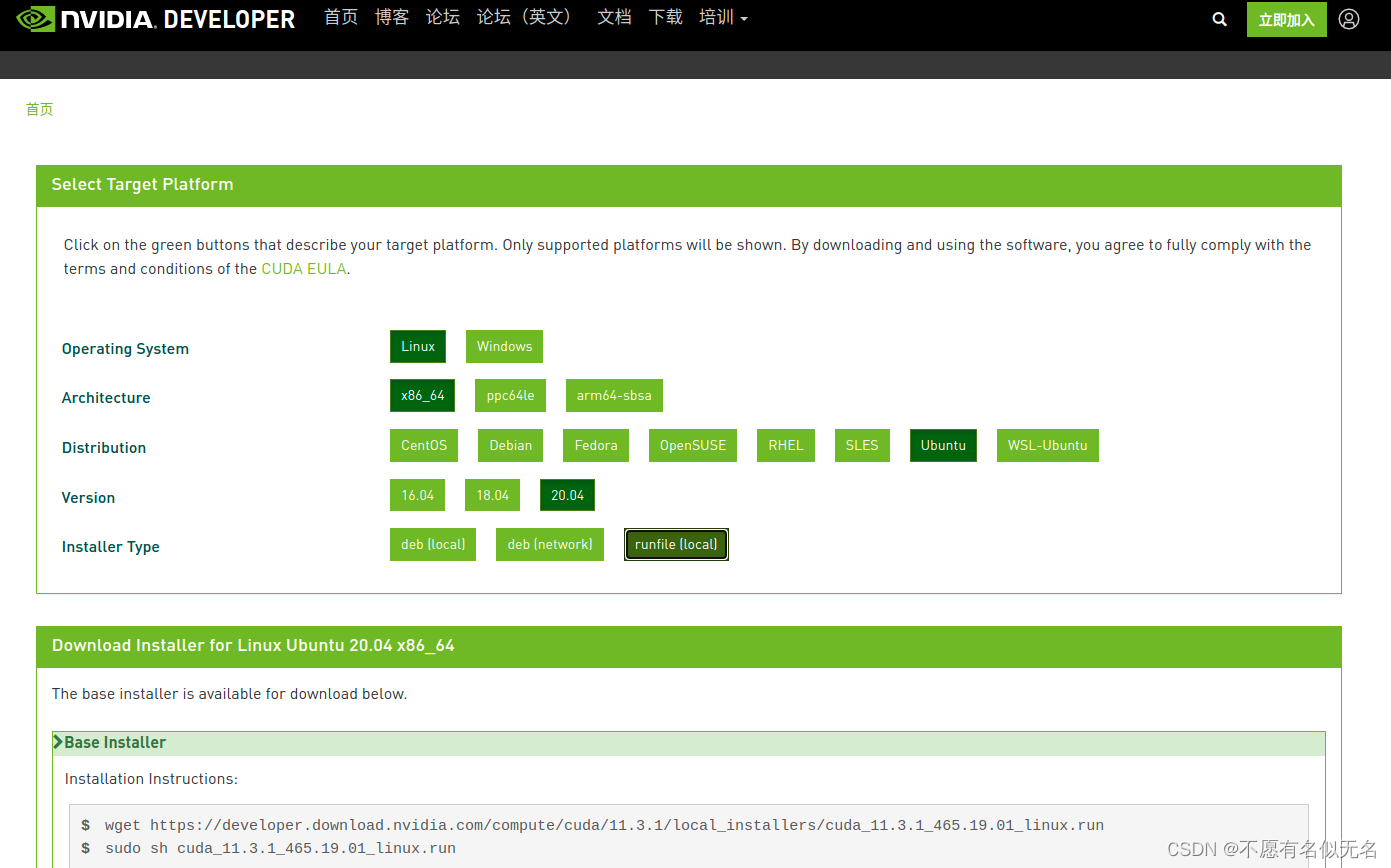Choose Debian distribution

coord(511,446)
